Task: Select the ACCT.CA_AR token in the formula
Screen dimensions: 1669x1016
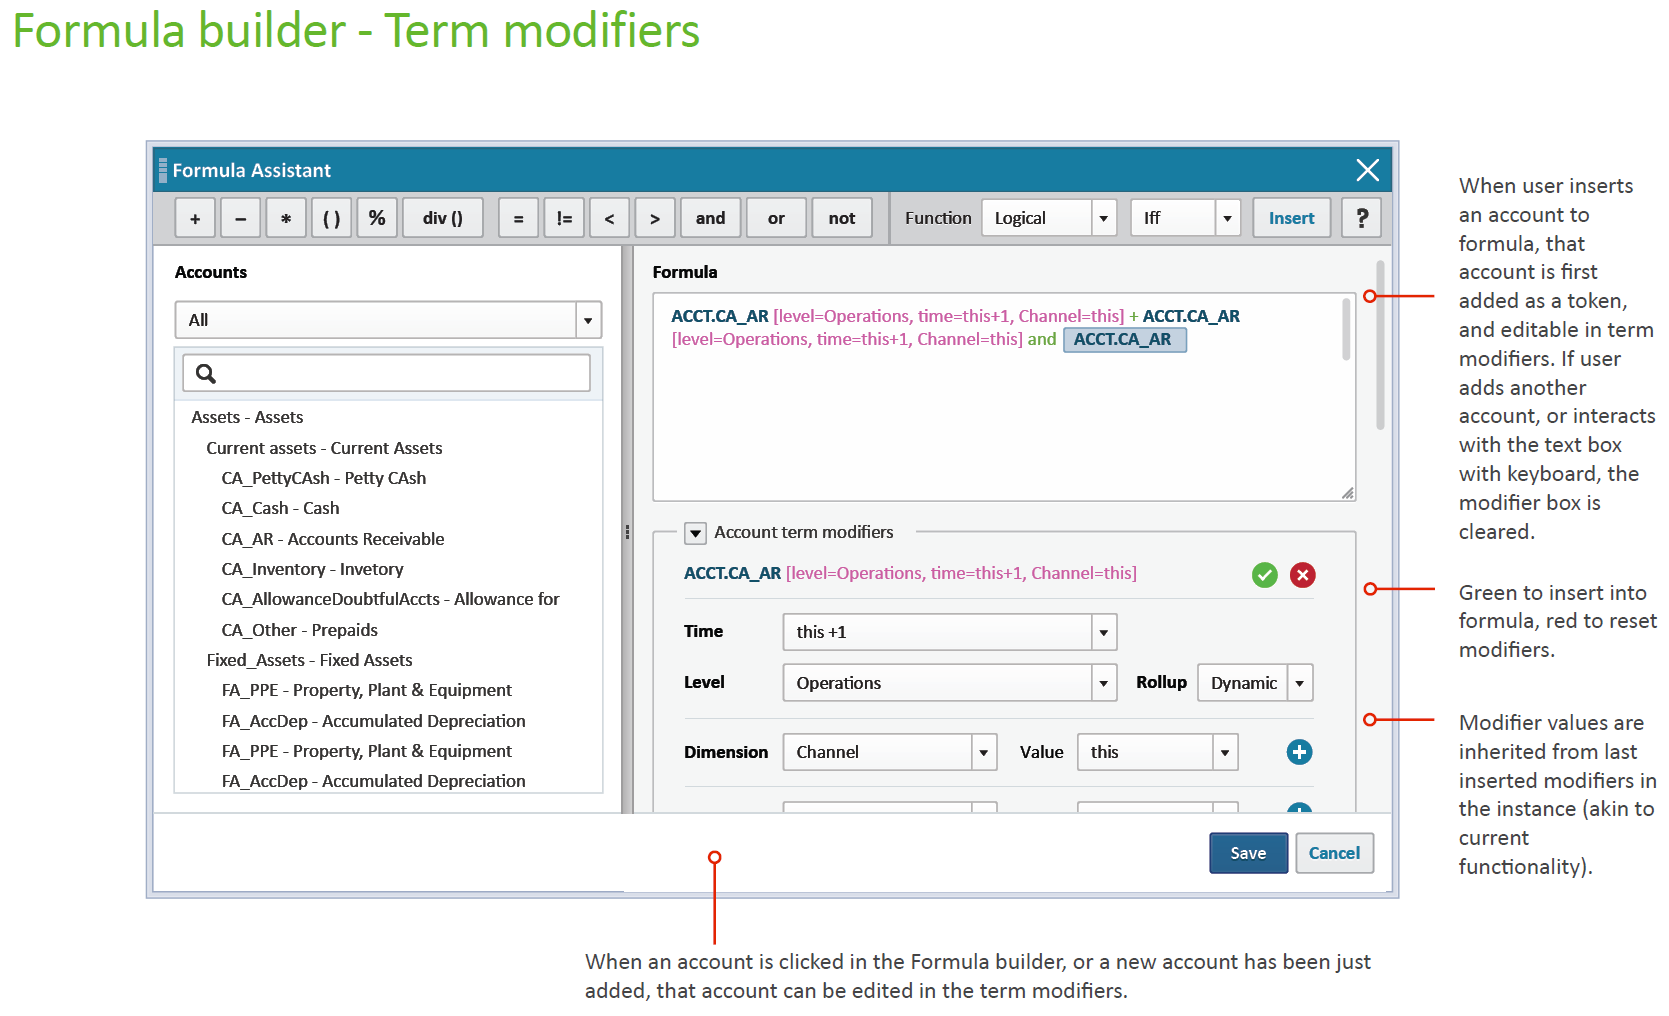Action: tap(1125, 339)
